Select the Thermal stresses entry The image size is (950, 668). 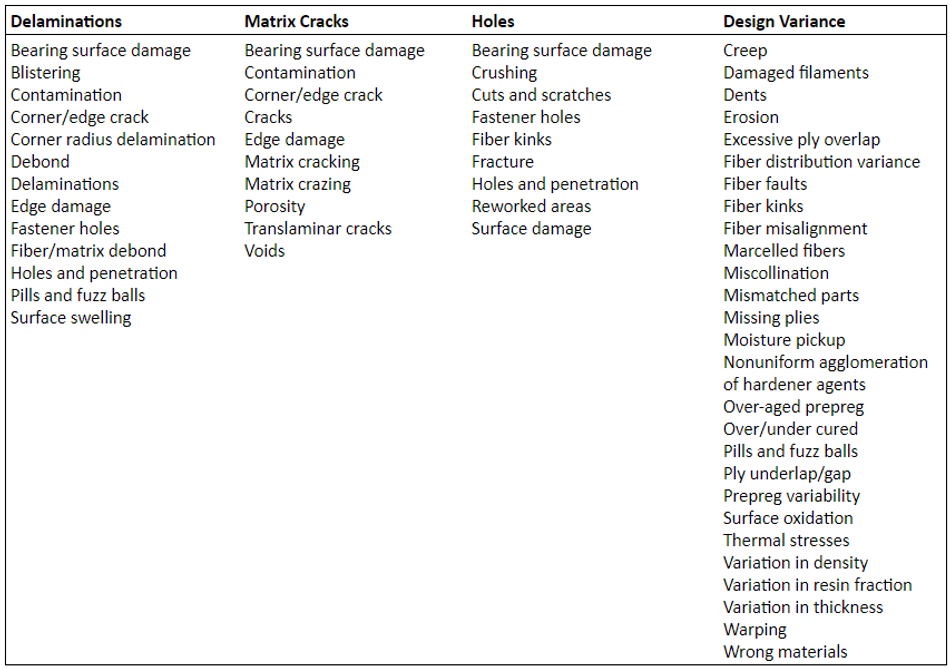tap(786, 541)
